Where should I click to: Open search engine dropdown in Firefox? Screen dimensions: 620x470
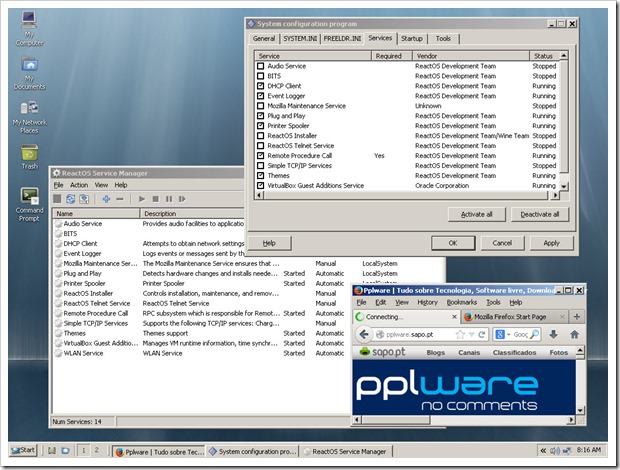pyautogui.click(x=508, y=335)
